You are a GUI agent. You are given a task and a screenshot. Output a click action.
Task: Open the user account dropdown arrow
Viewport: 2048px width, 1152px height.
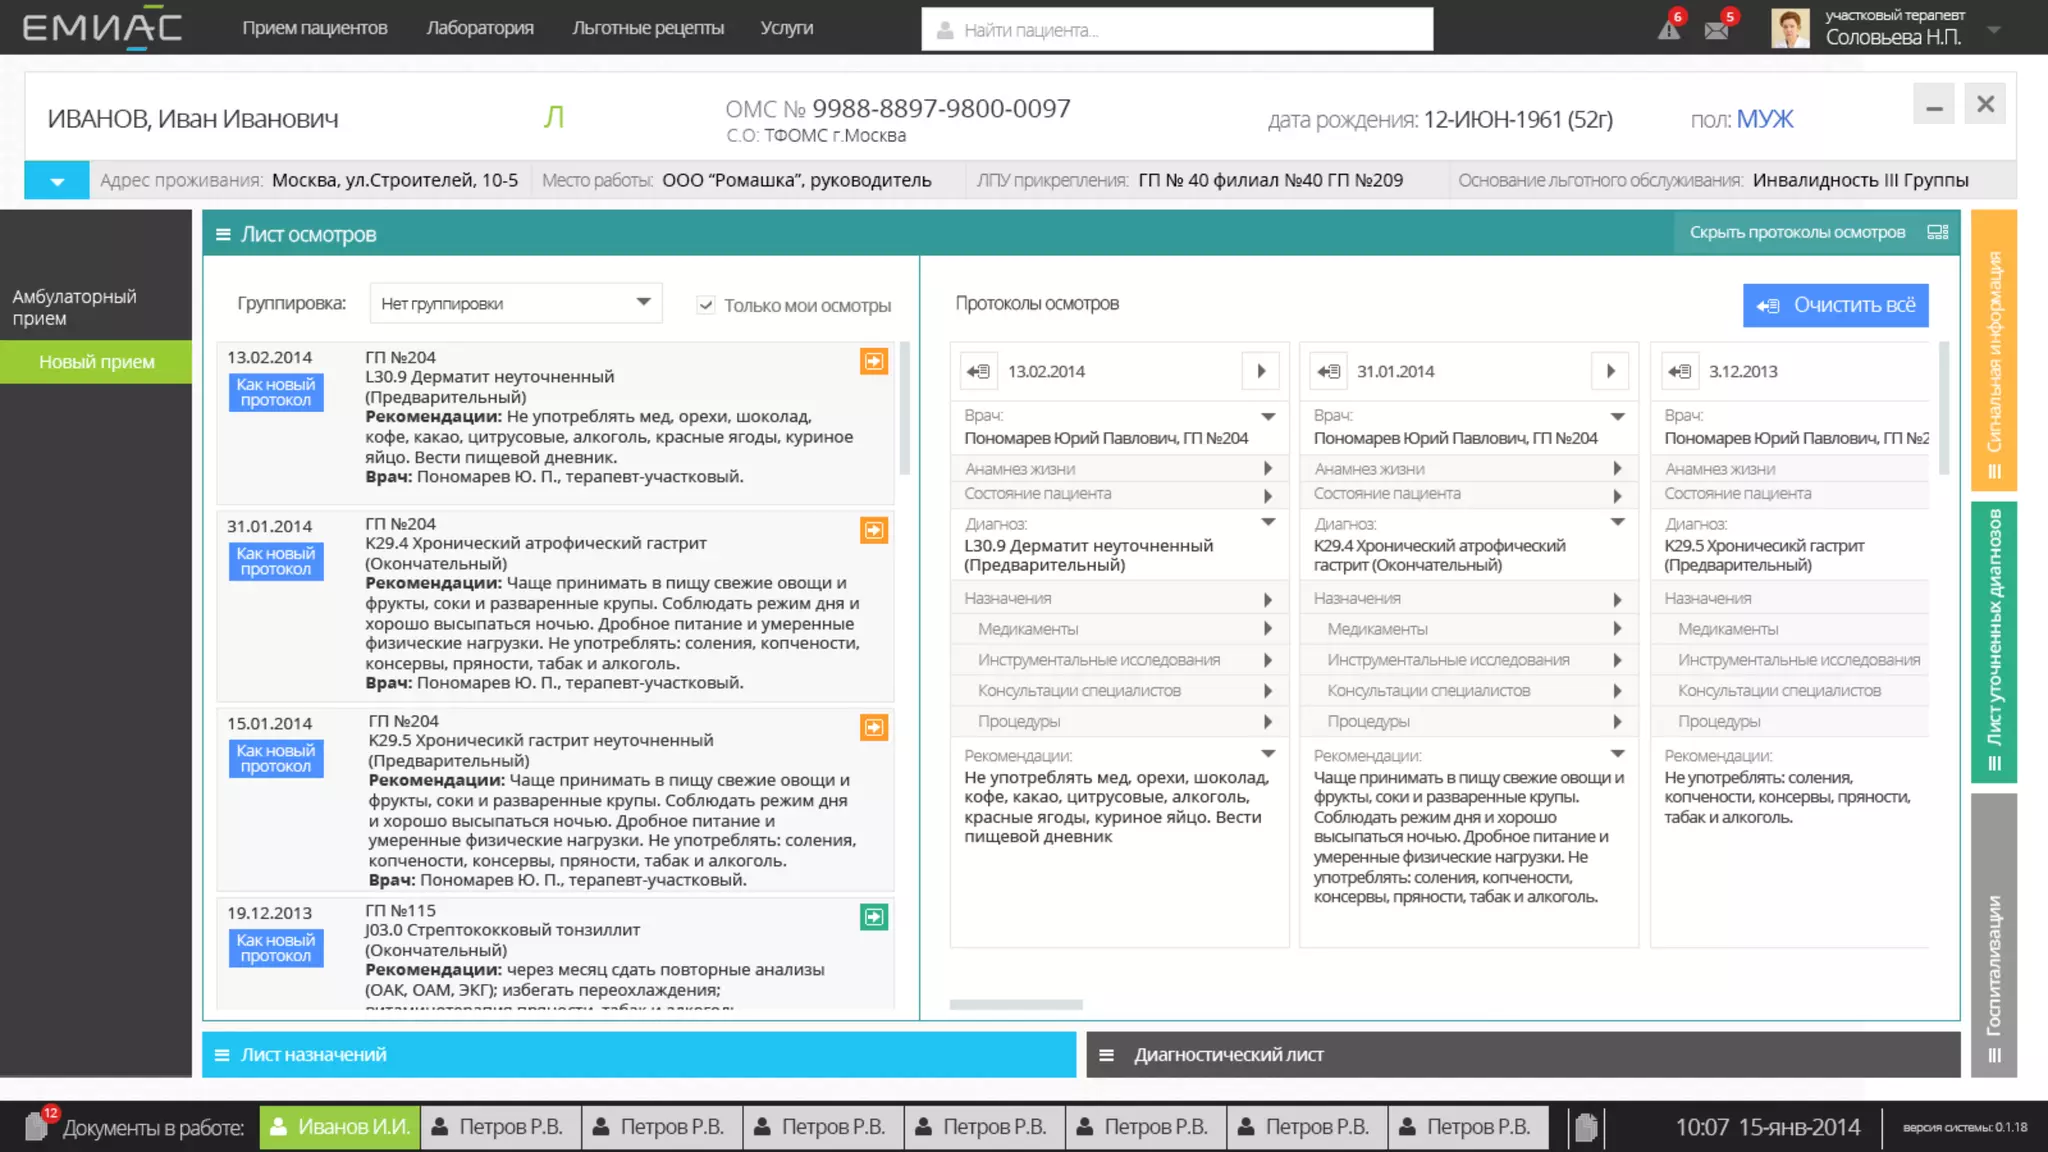coord(1993,30)
